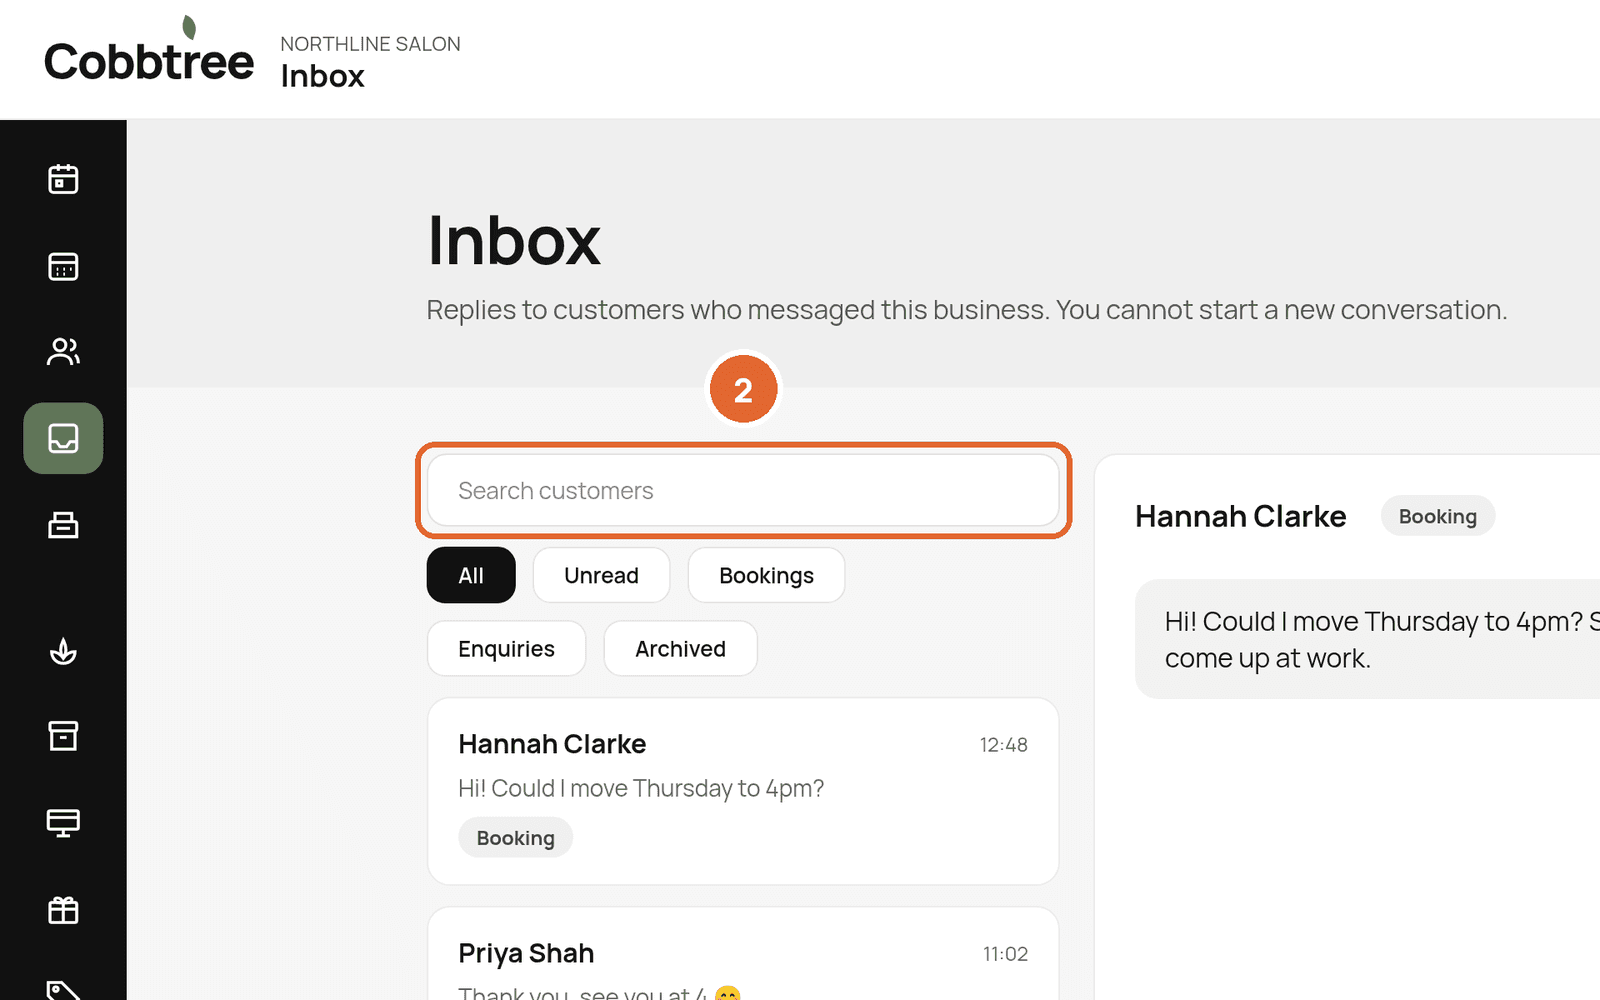
Task: Click the 11:02 timestamp
Action: (1005, 954)
